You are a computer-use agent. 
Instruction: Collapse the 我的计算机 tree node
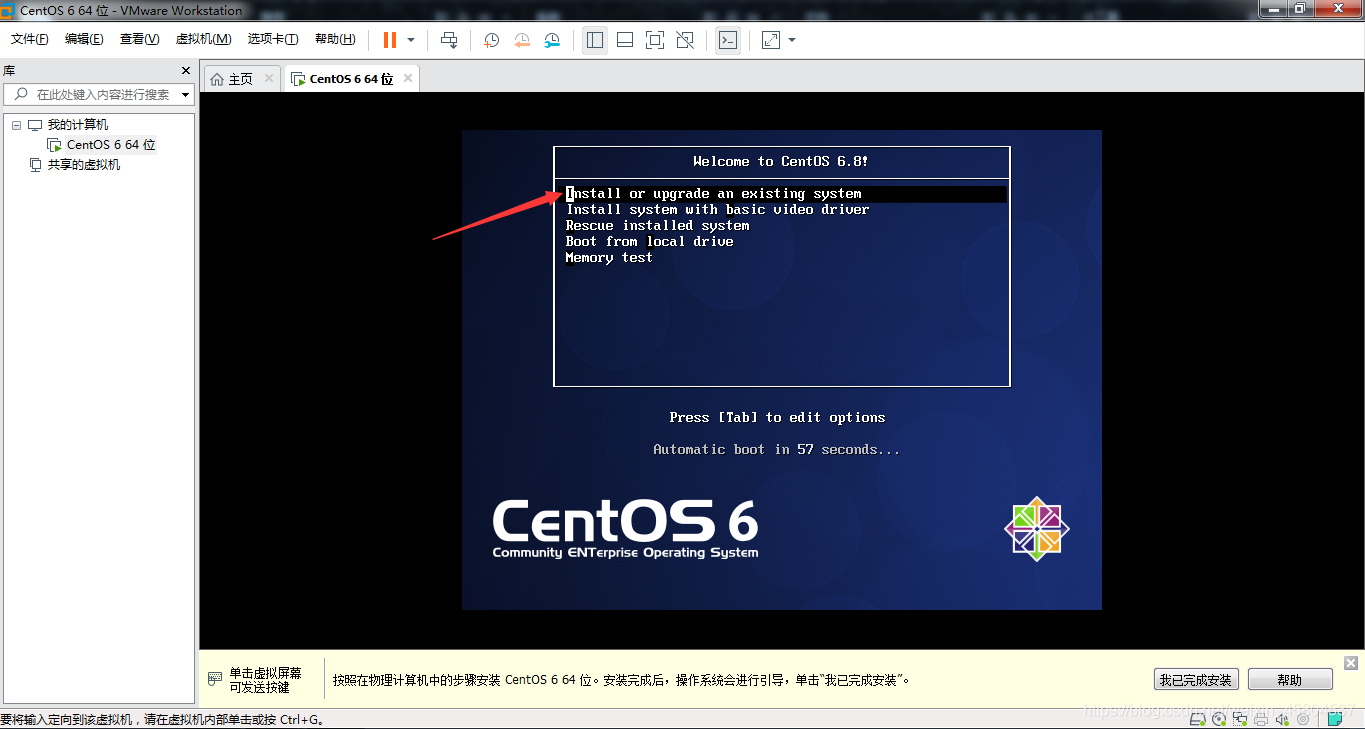click(16, 125)
